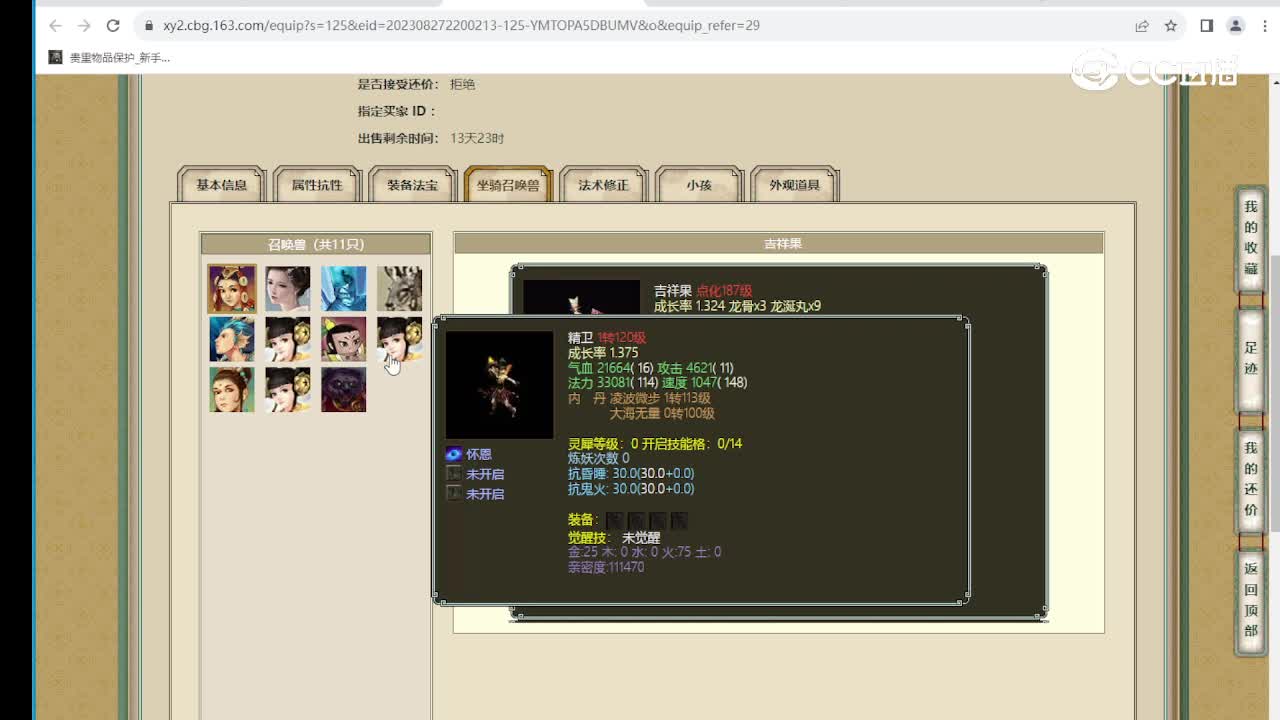Click the browser vertical scrollbar
1280x720 pixels.
click(1274, 395)
